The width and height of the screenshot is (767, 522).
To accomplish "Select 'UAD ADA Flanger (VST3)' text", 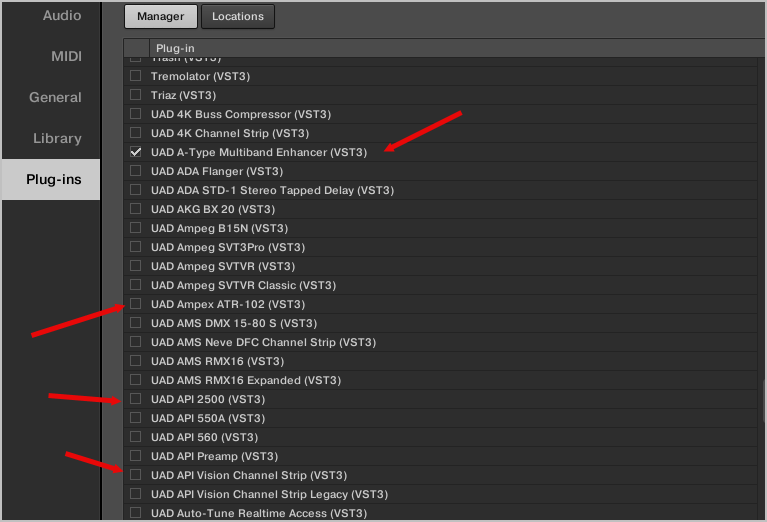I will coord(217,172).
